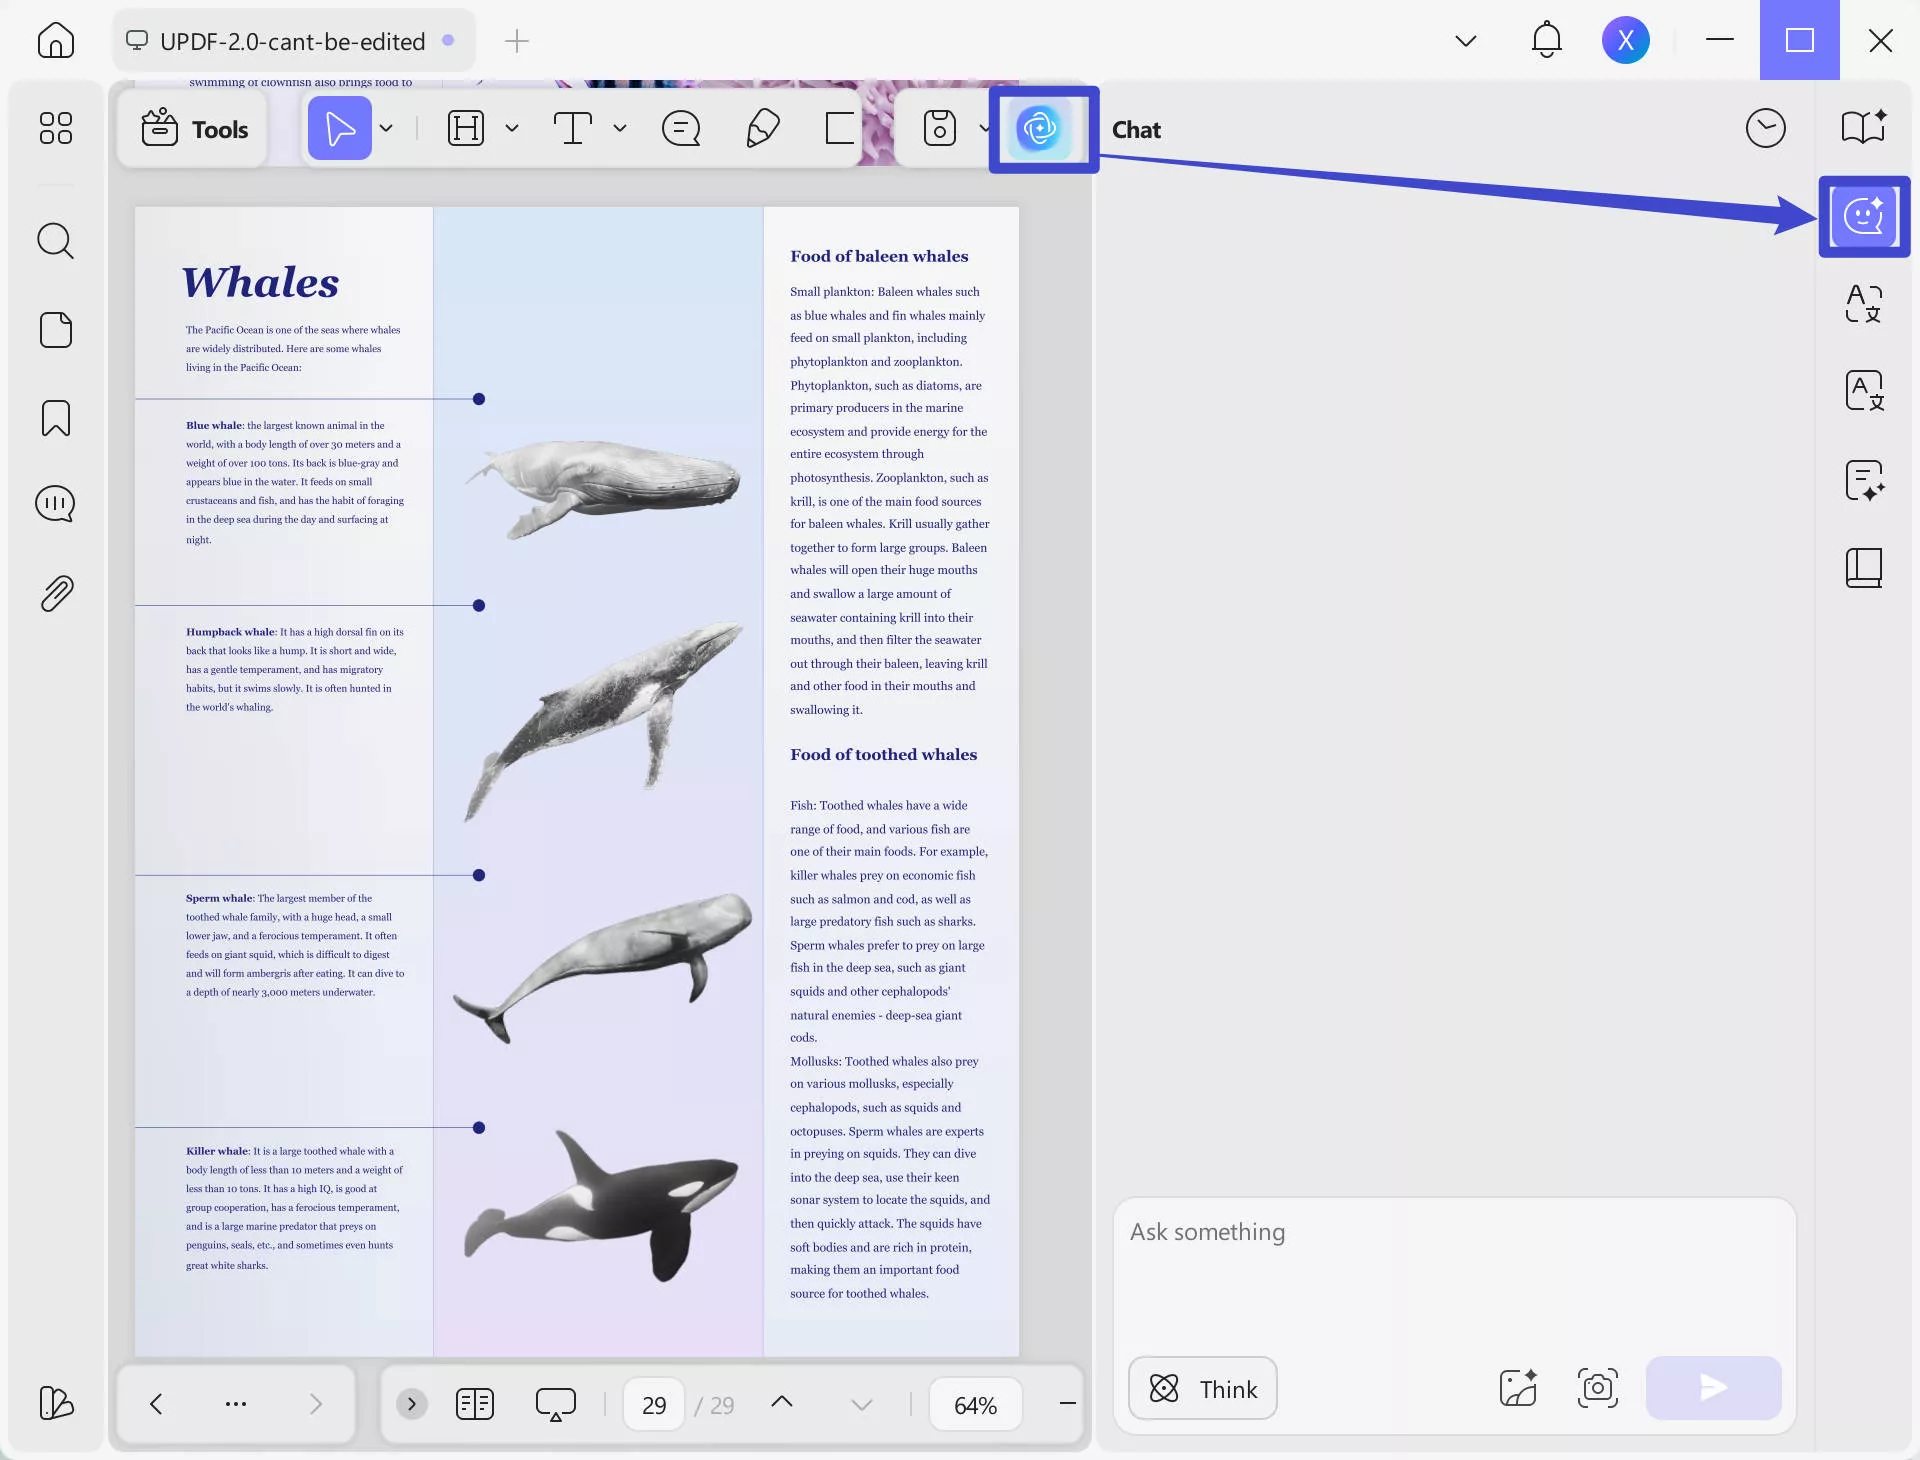
Task: Expand the cursor tool dropdown arrow
Action: click(x=386, y=129)
